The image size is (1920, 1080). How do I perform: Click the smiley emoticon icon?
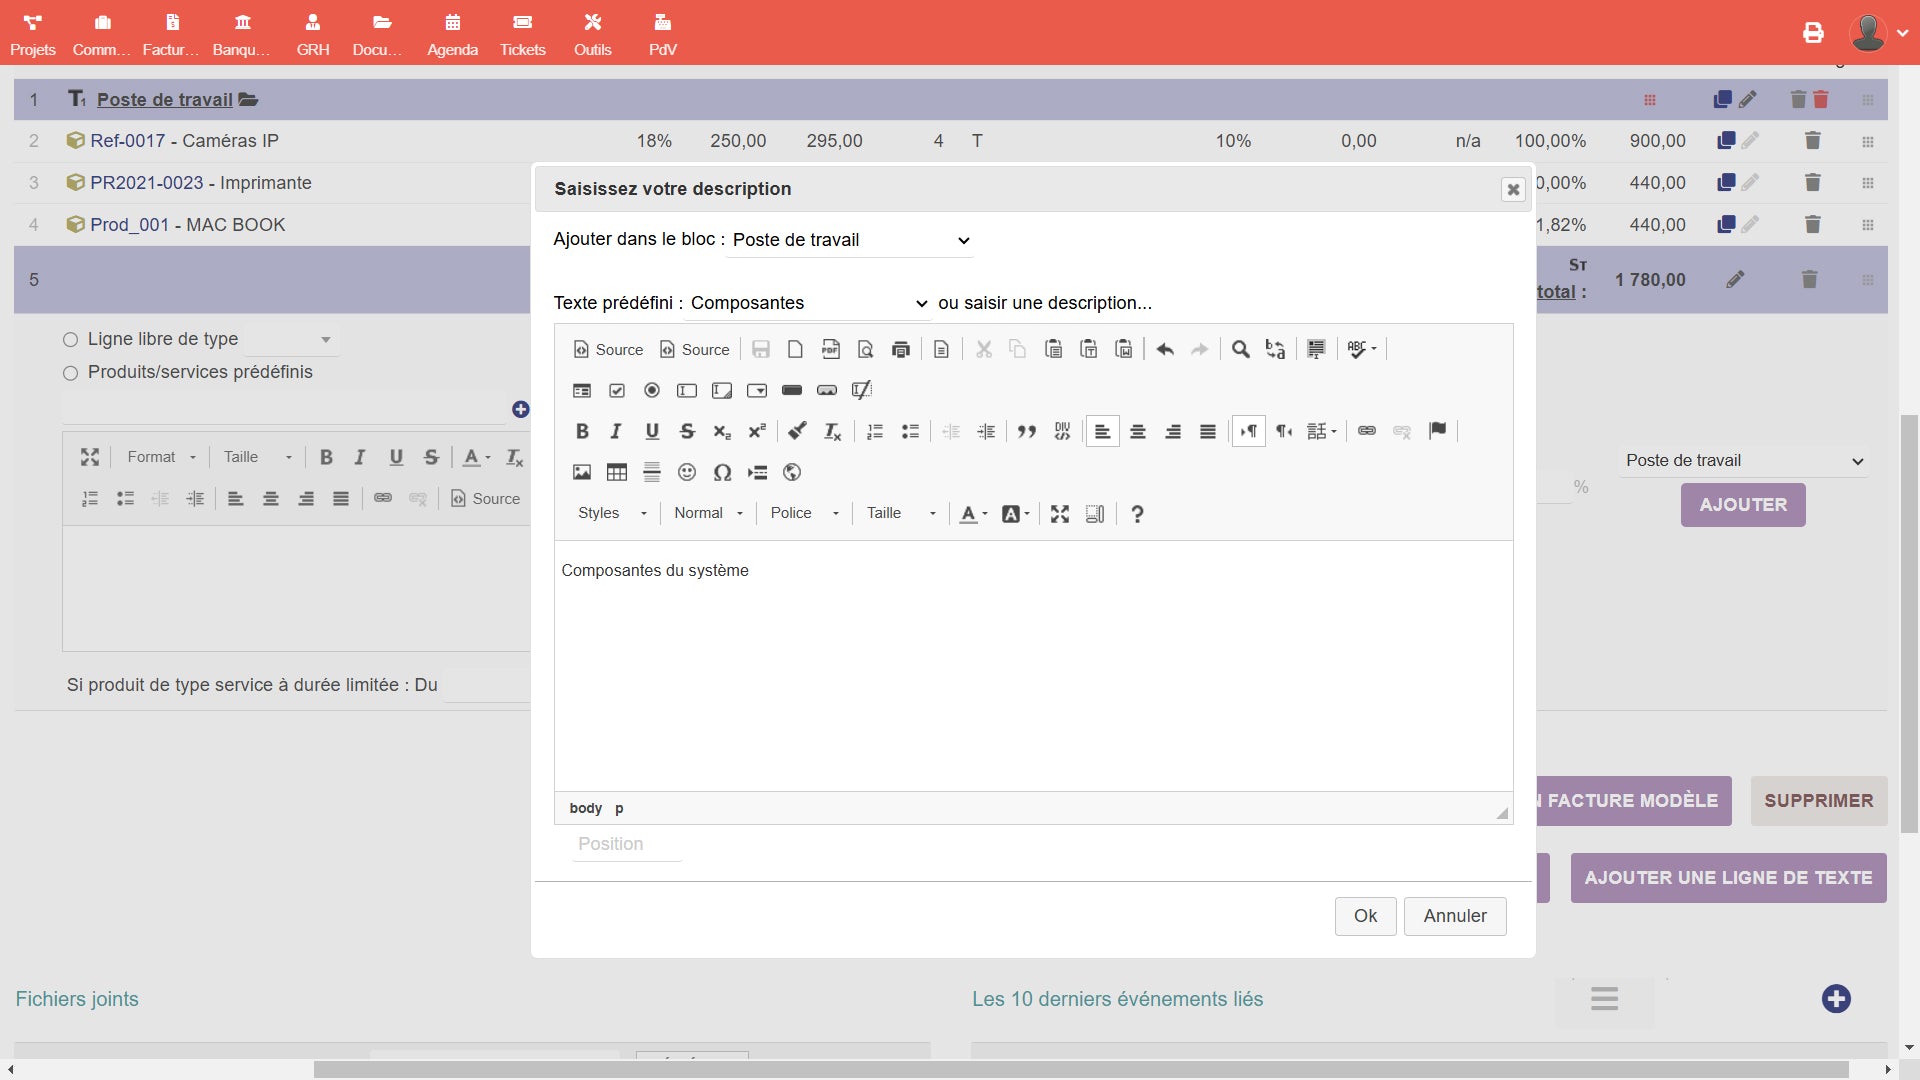tap(687, 472)
